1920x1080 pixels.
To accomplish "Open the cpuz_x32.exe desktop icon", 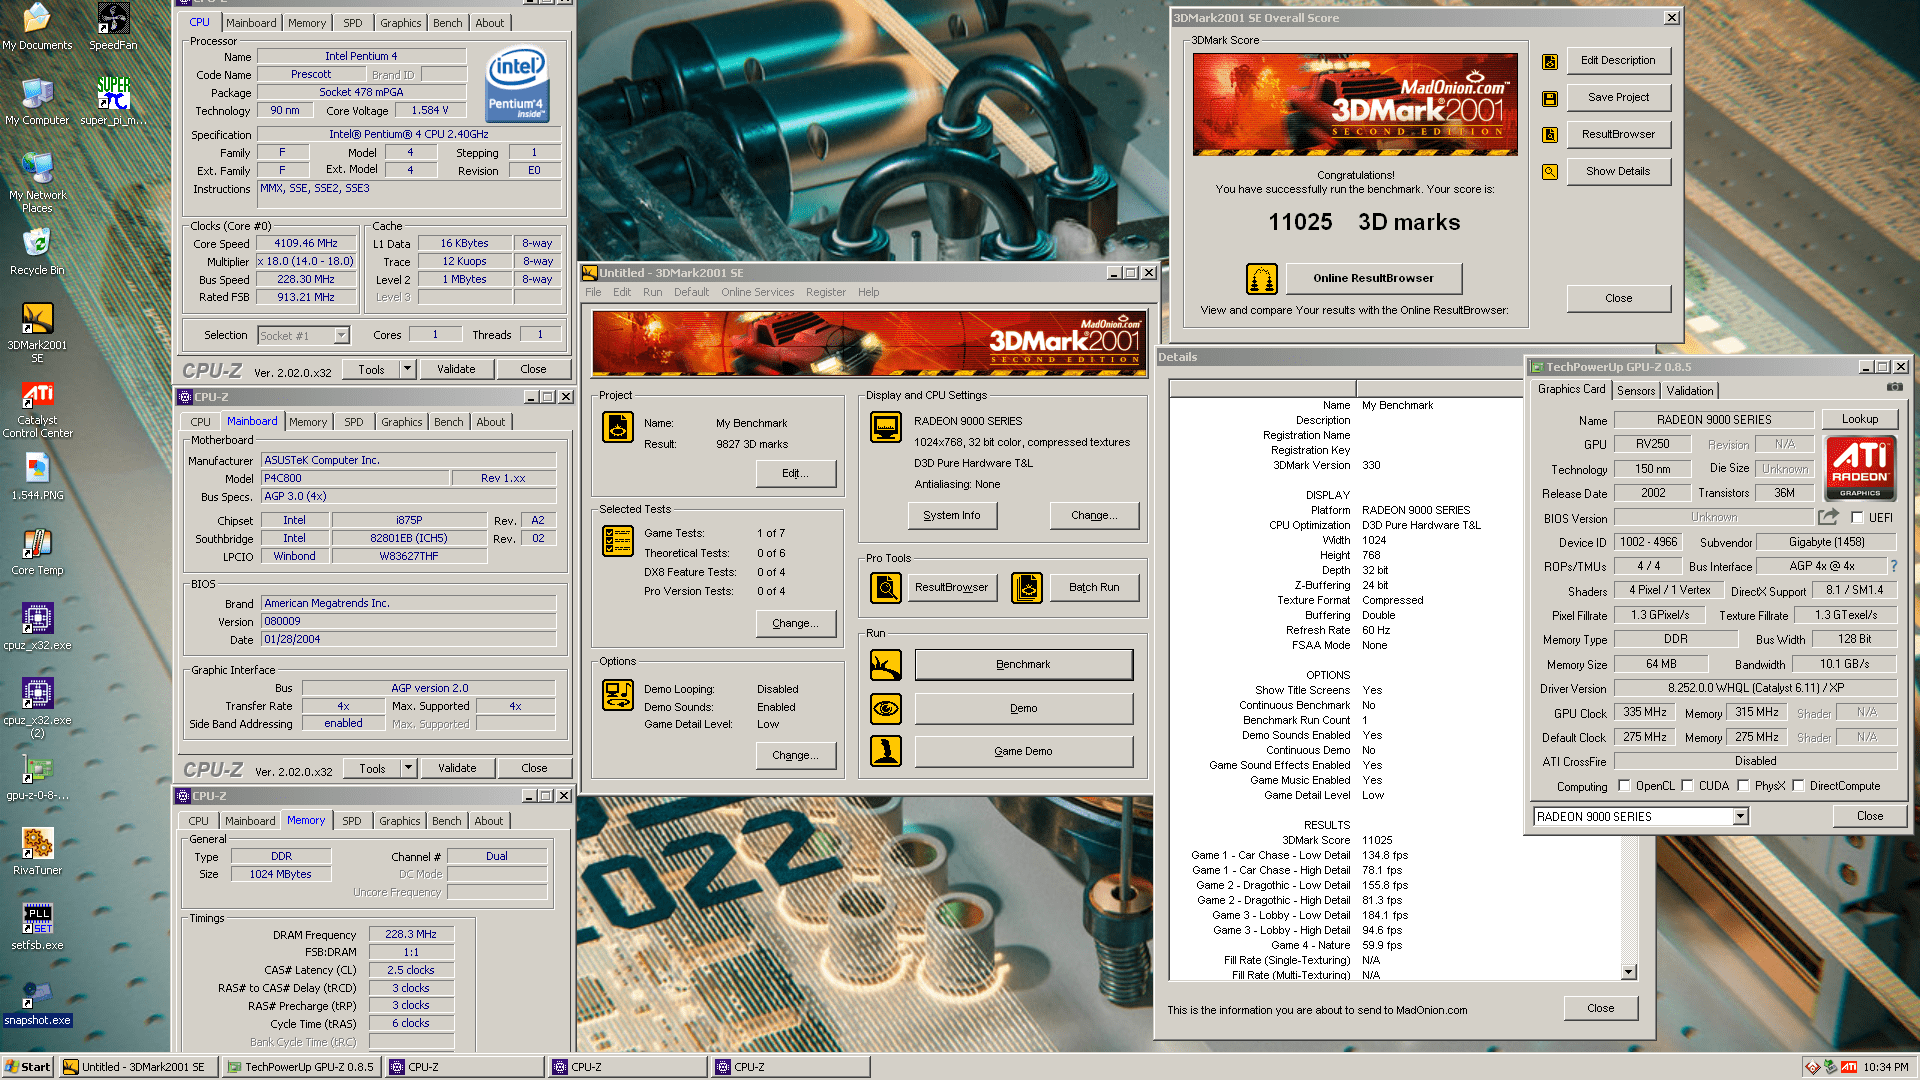I will click(37, 627).
